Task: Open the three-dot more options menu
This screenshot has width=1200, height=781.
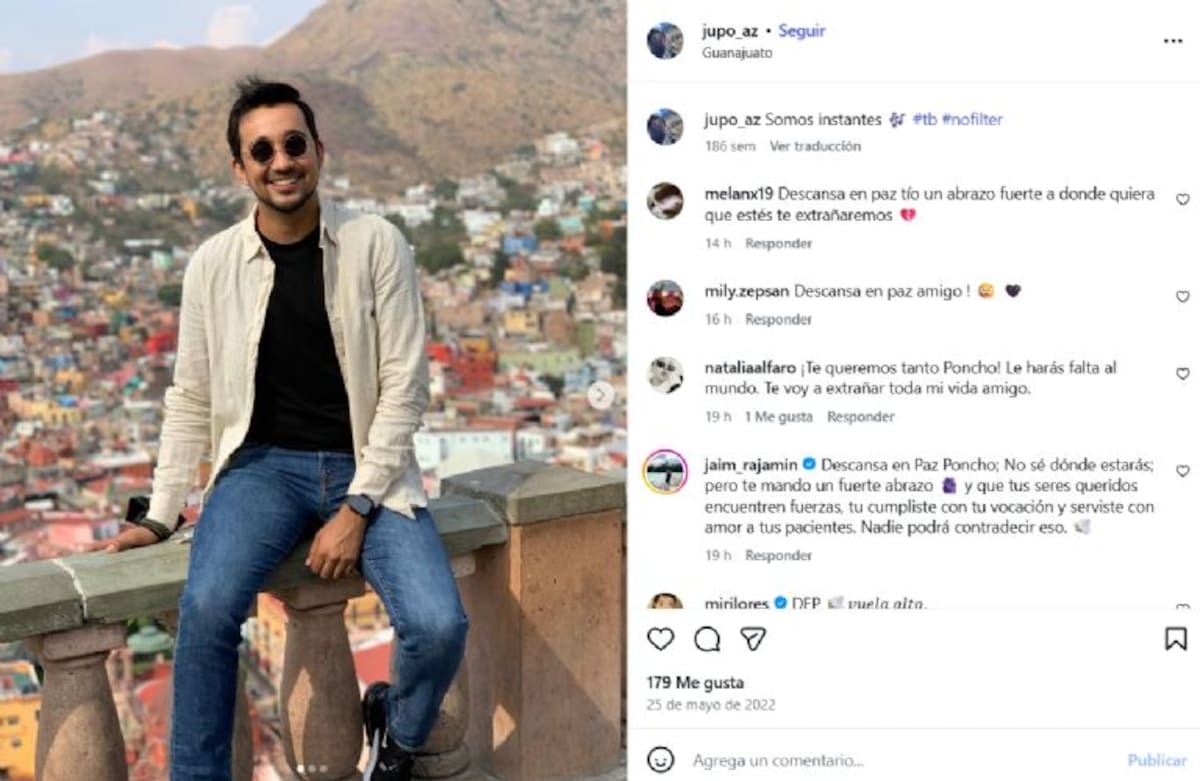Action: click(1173, 41)
